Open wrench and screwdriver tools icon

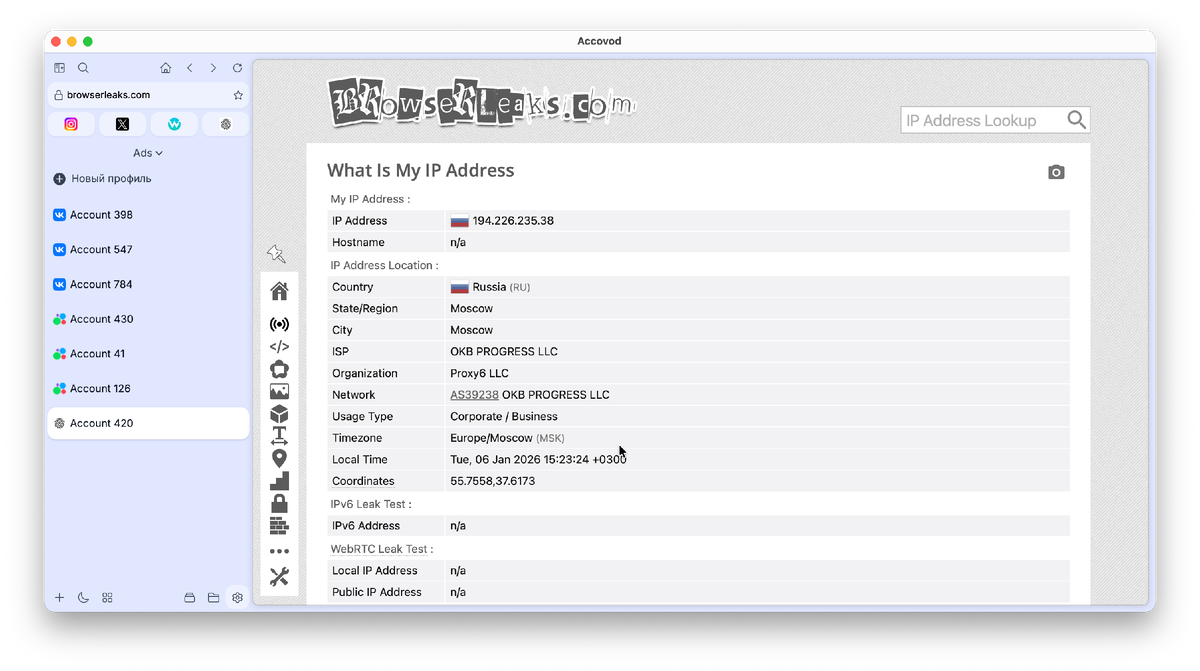tap(279, 577)
